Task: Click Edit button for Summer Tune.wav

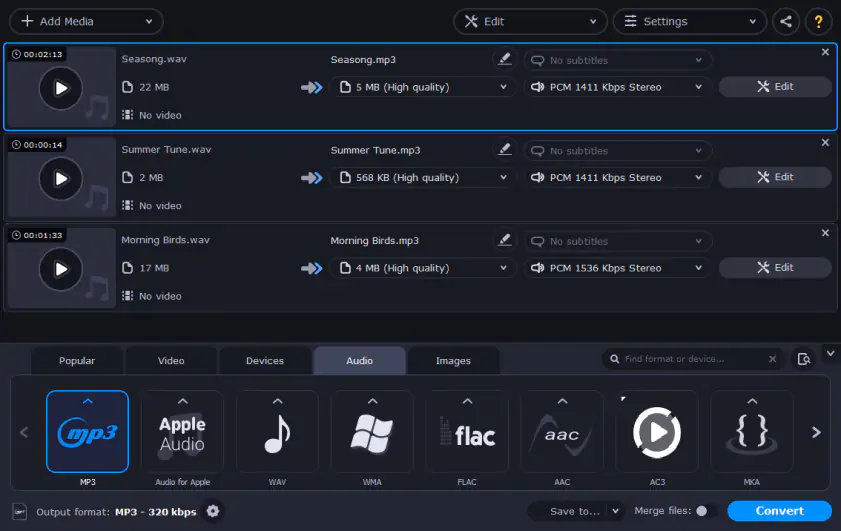Action: [x=775, y=177]
